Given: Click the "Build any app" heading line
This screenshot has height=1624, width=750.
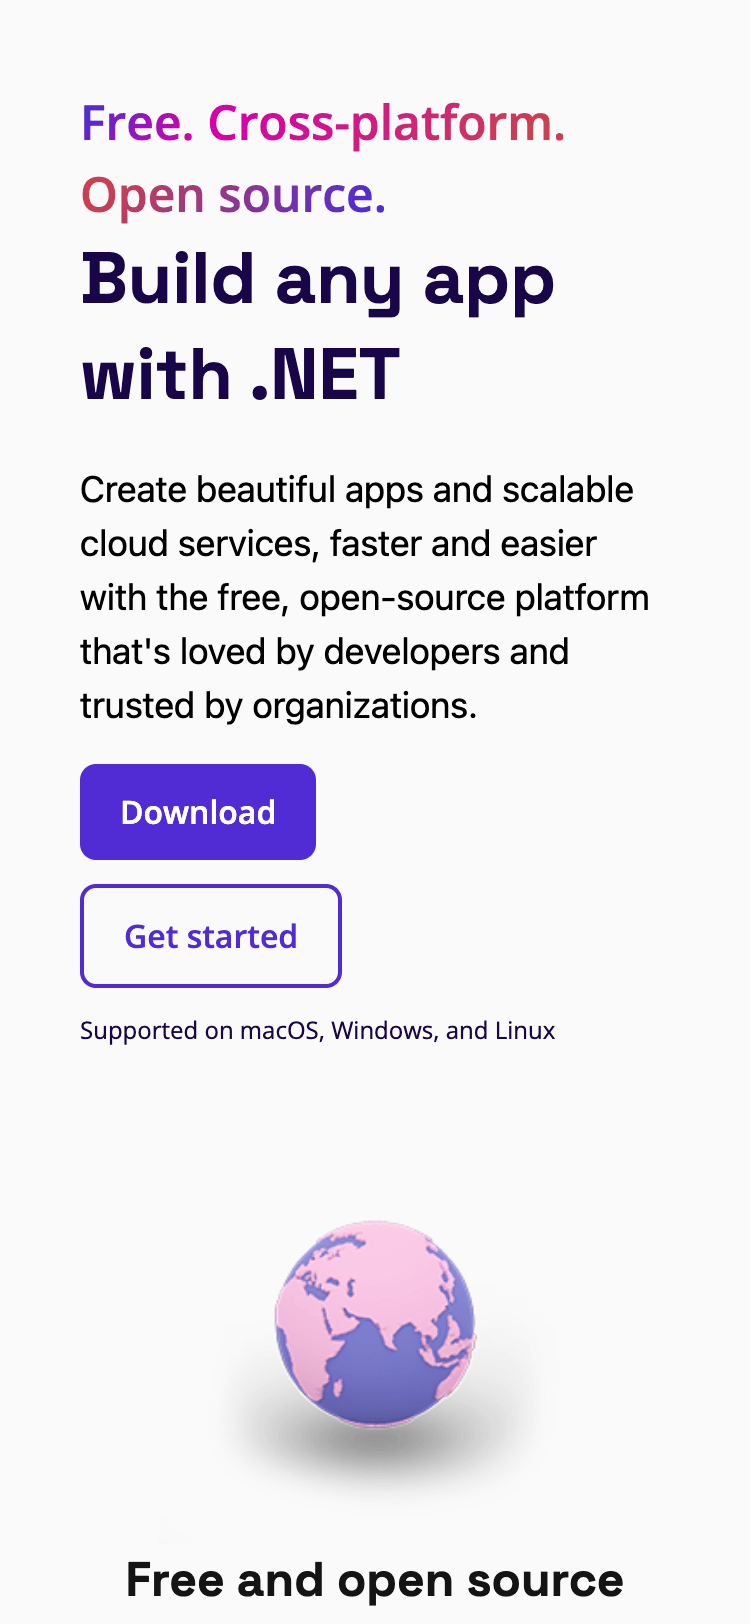Looking at the screenshot, I should pos(318,281).
